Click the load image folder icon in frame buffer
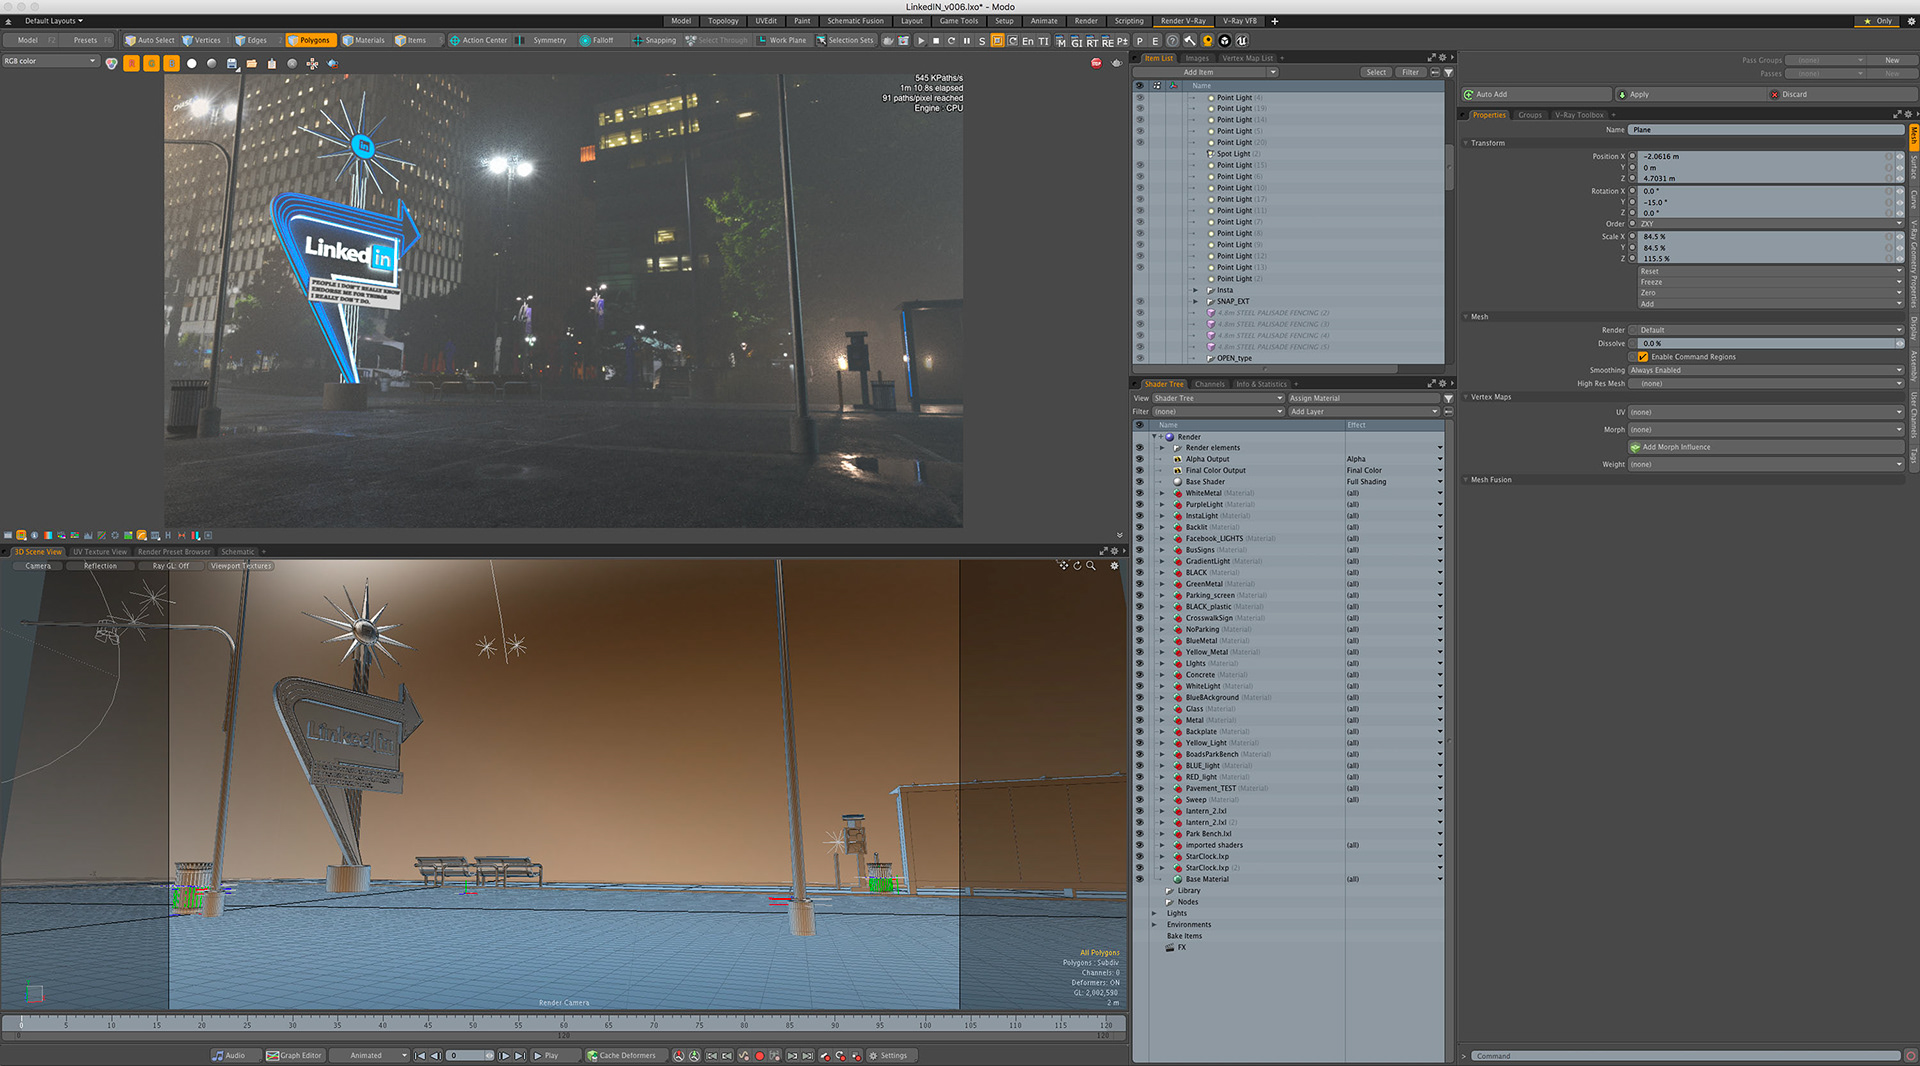This screenshot has height=1066, width=1920. tap(252, 63)
